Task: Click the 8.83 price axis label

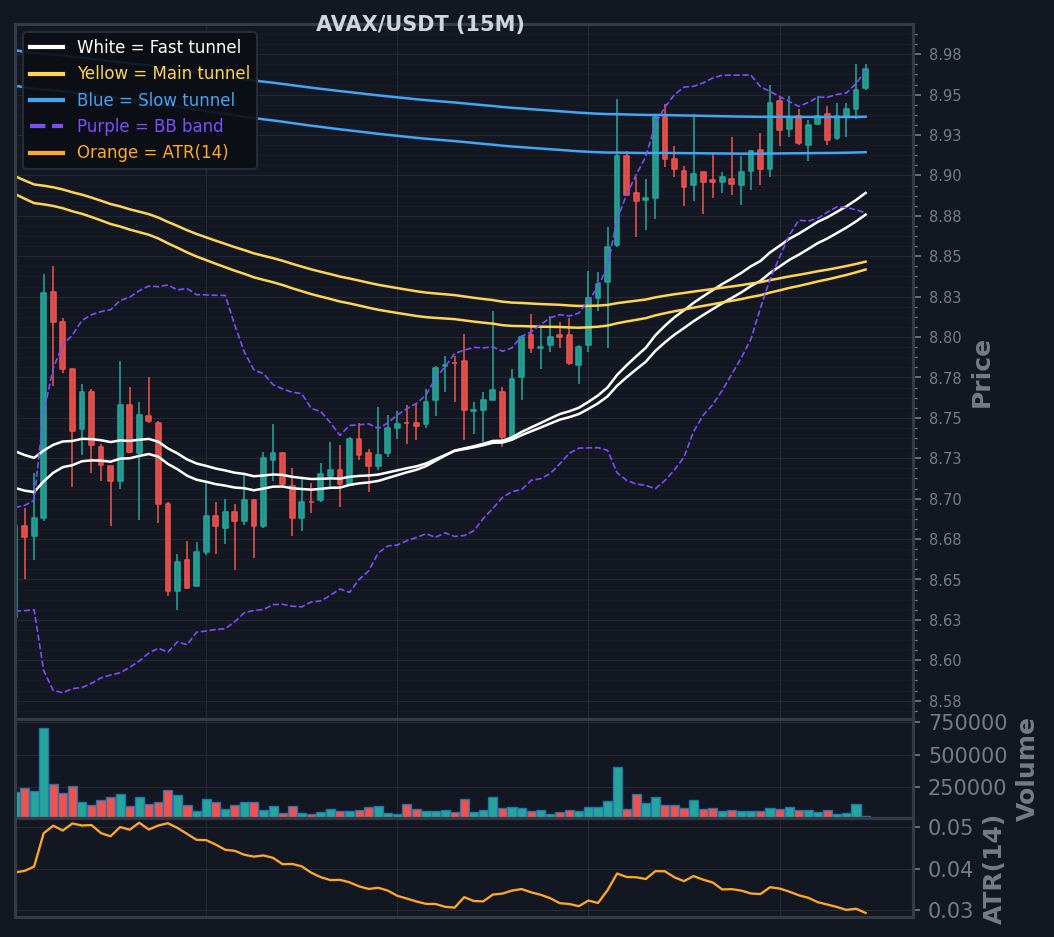Action: click(945, 297)
